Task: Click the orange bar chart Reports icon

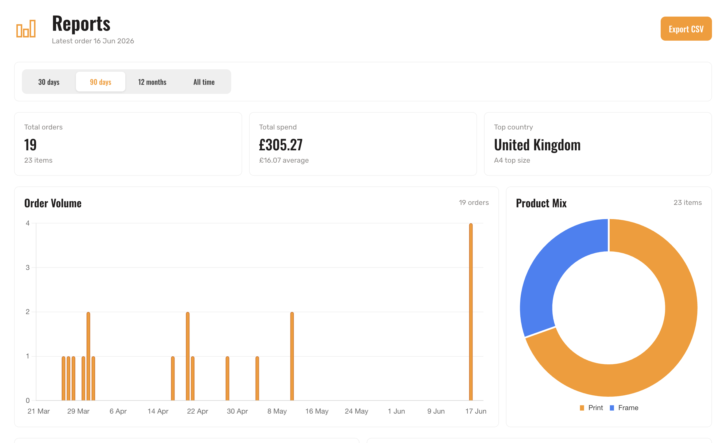Action: (26, 29)
